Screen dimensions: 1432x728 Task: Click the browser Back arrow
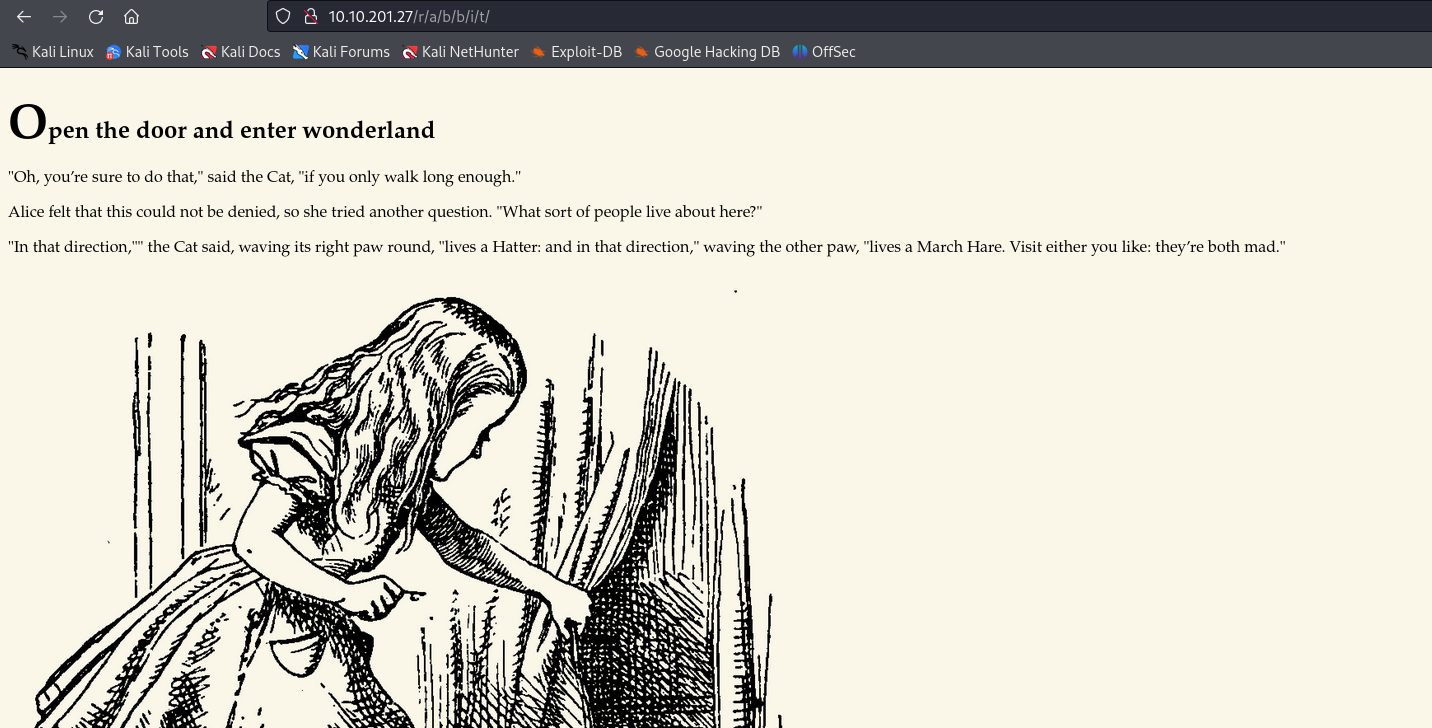(x=24, y=17)
